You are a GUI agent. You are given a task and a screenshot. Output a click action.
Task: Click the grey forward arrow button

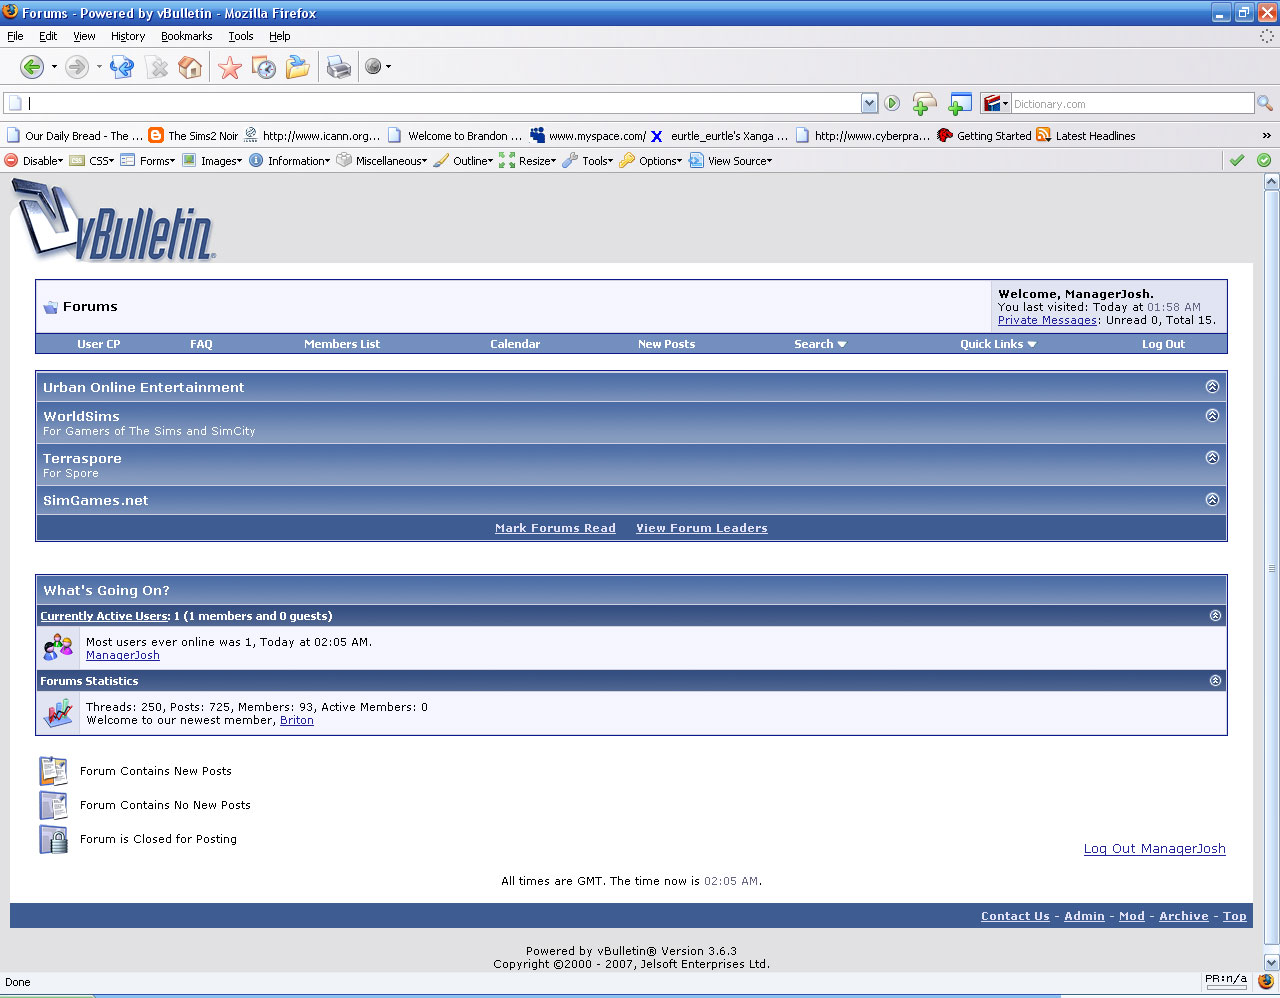(x=77, y=67)
